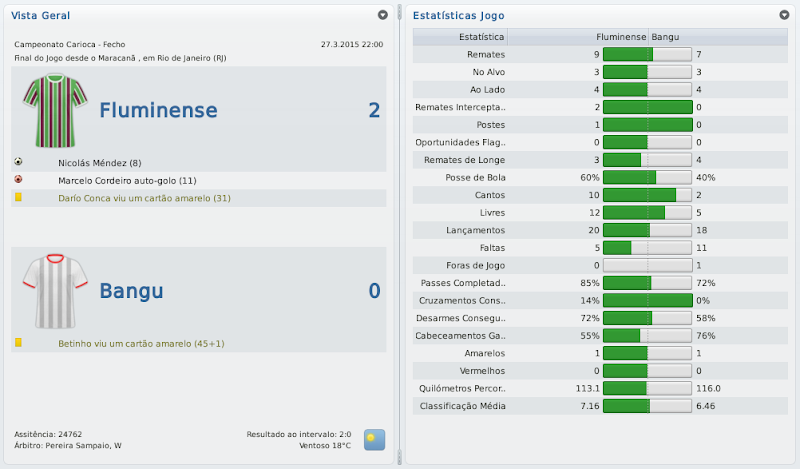
Task: Click Darío Conca's yellow card icon
Action: (18, 198)
